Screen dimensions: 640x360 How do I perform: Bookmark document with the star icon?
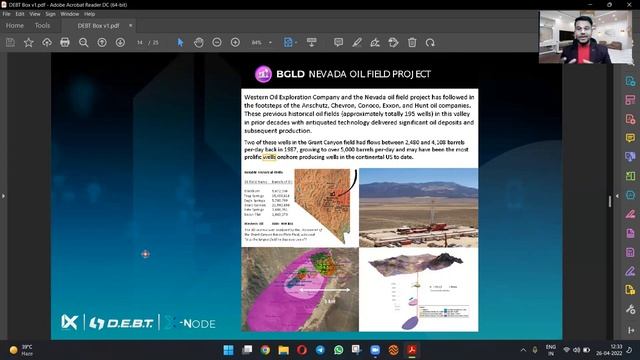(29, 42)
